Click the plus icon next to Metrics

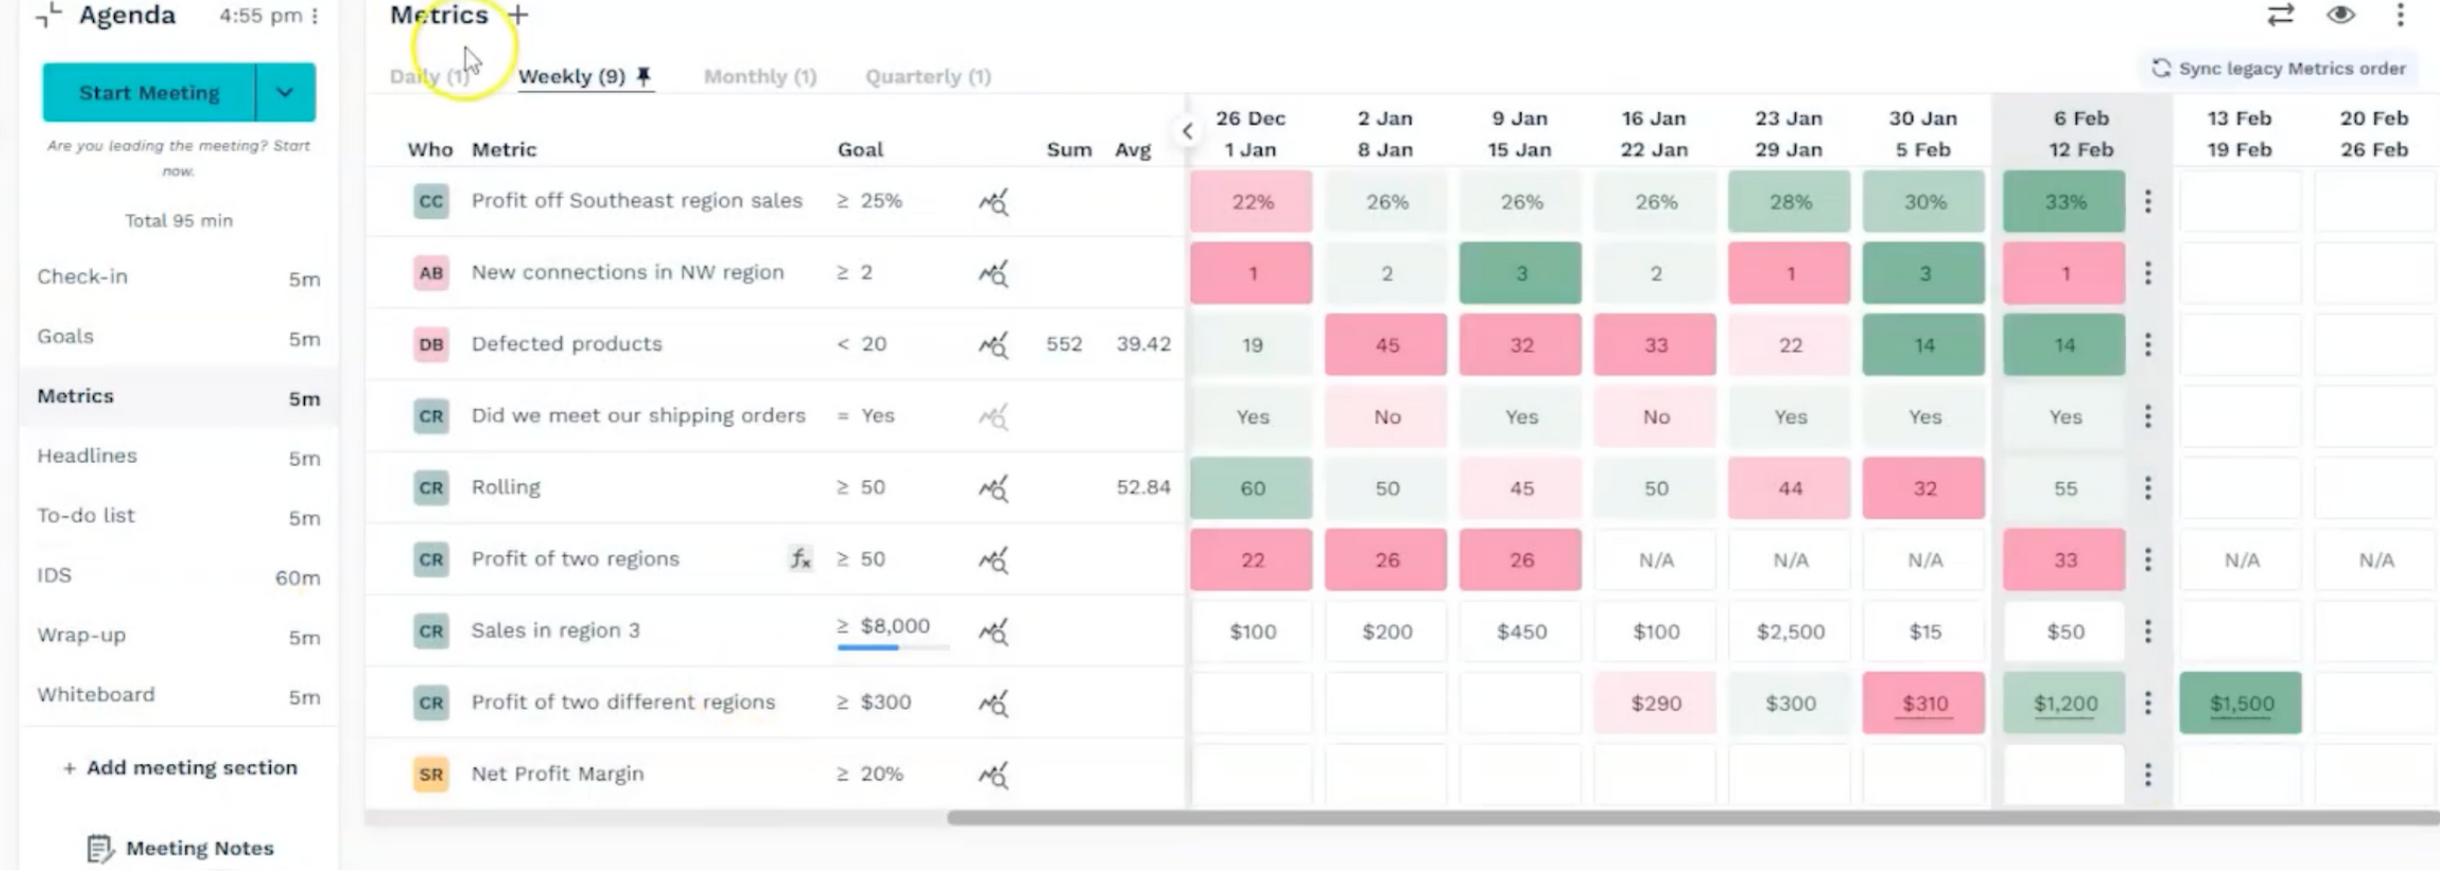point(518,15)
